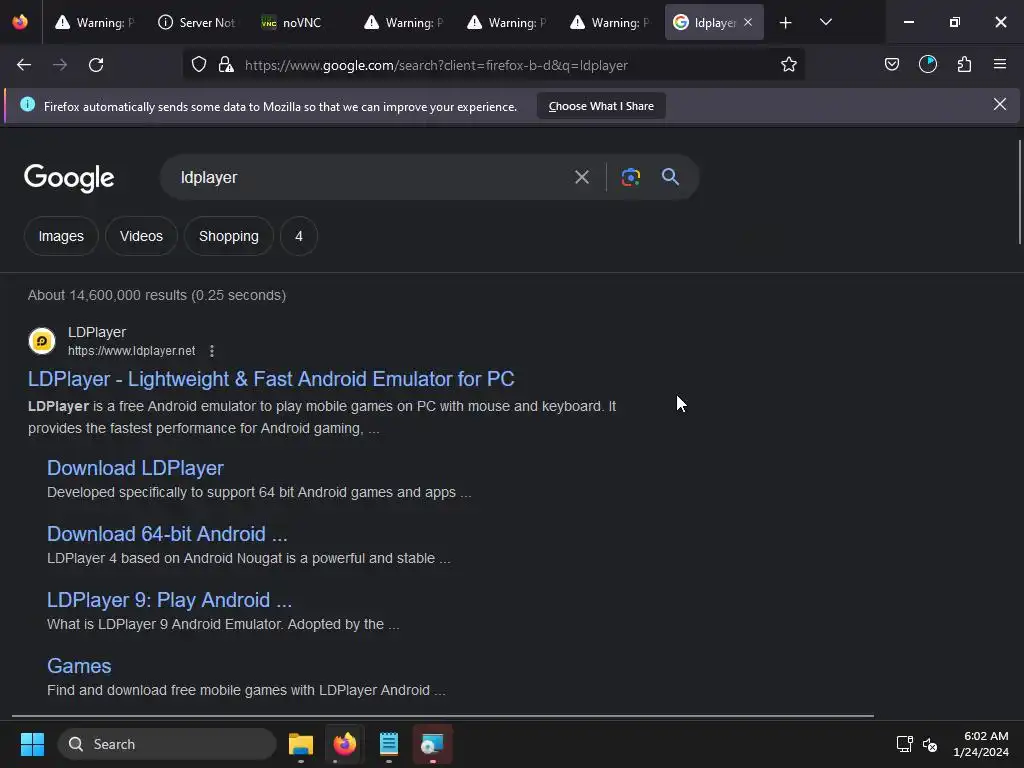The width and height of the screenshot is (1024, 768).
Task: Click the taskbar Search box
Action: (167, 744)
